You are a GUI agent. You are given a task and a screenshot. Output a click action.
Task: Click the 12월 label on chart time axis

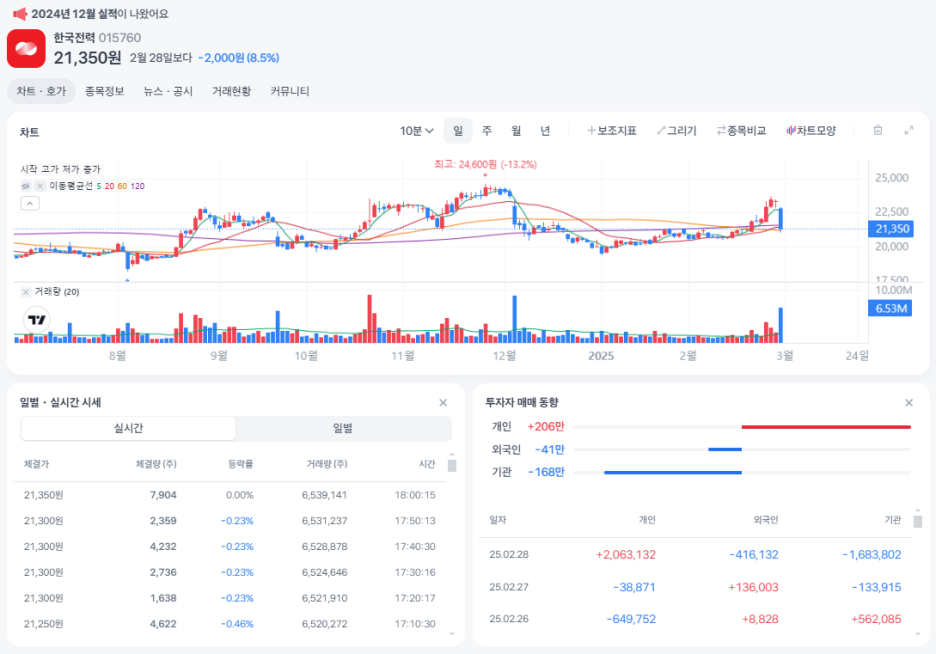[x=504, y=356]
